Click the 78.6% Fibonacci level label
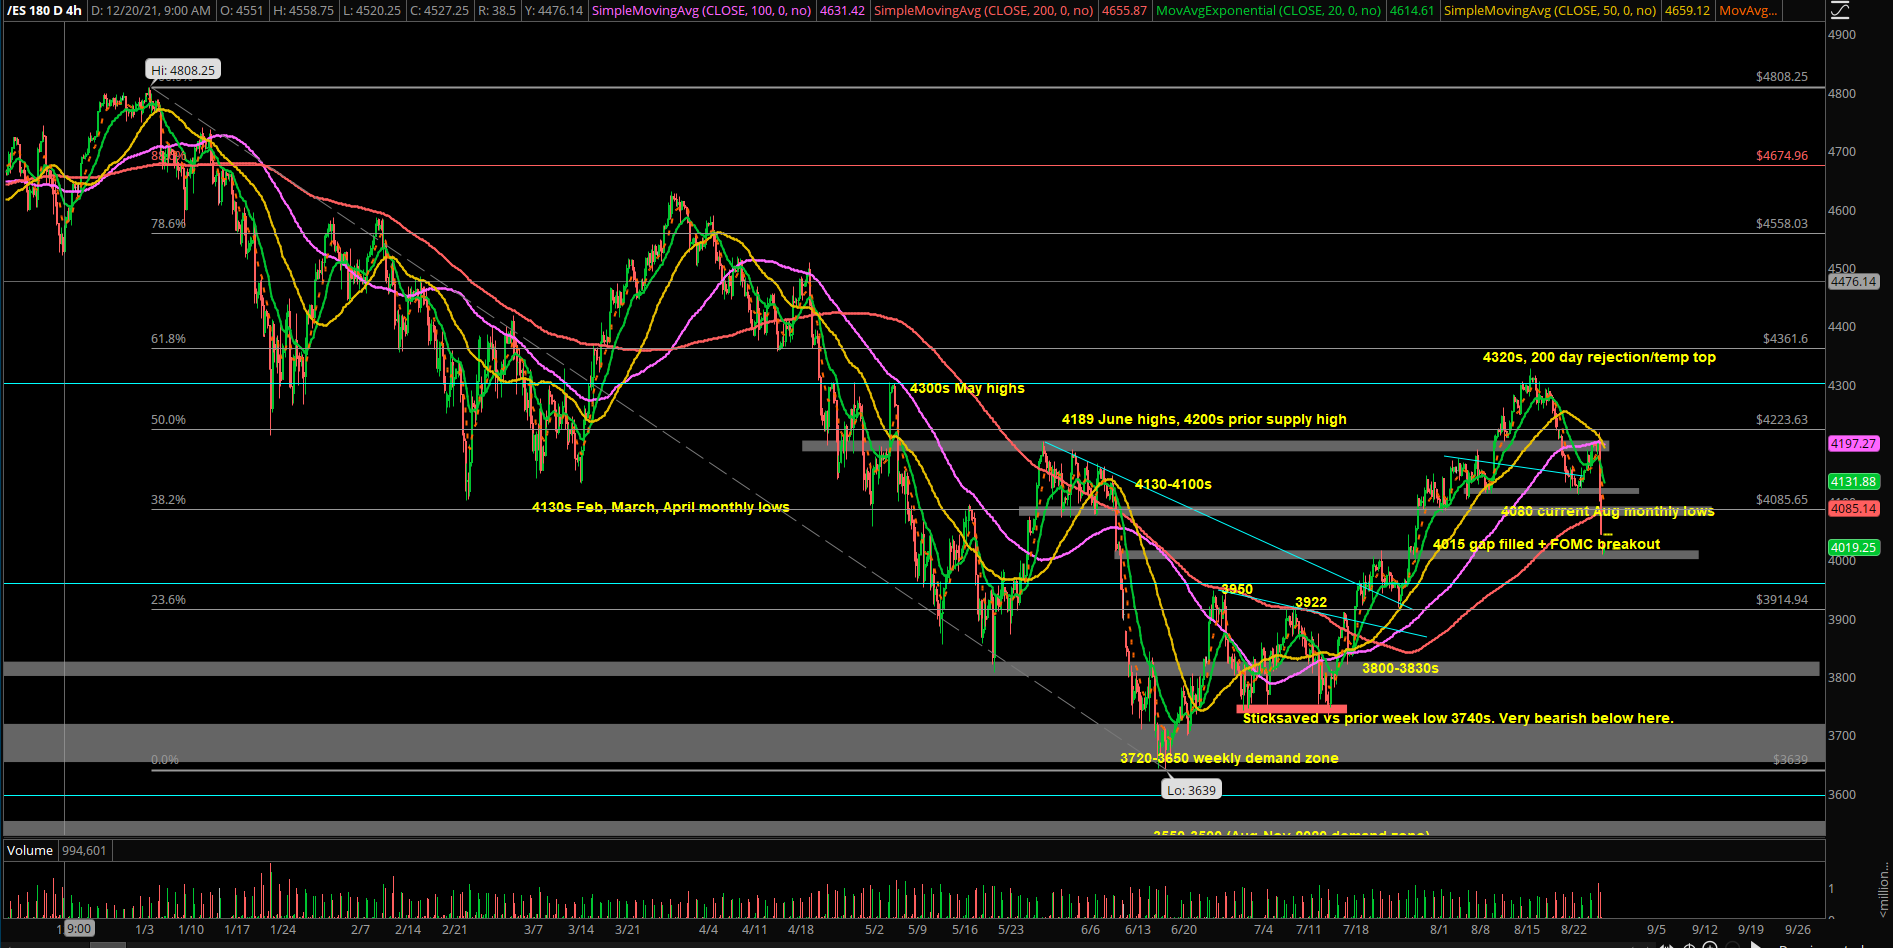This screenshot has height=948, width=1893. tap(168, 224)
